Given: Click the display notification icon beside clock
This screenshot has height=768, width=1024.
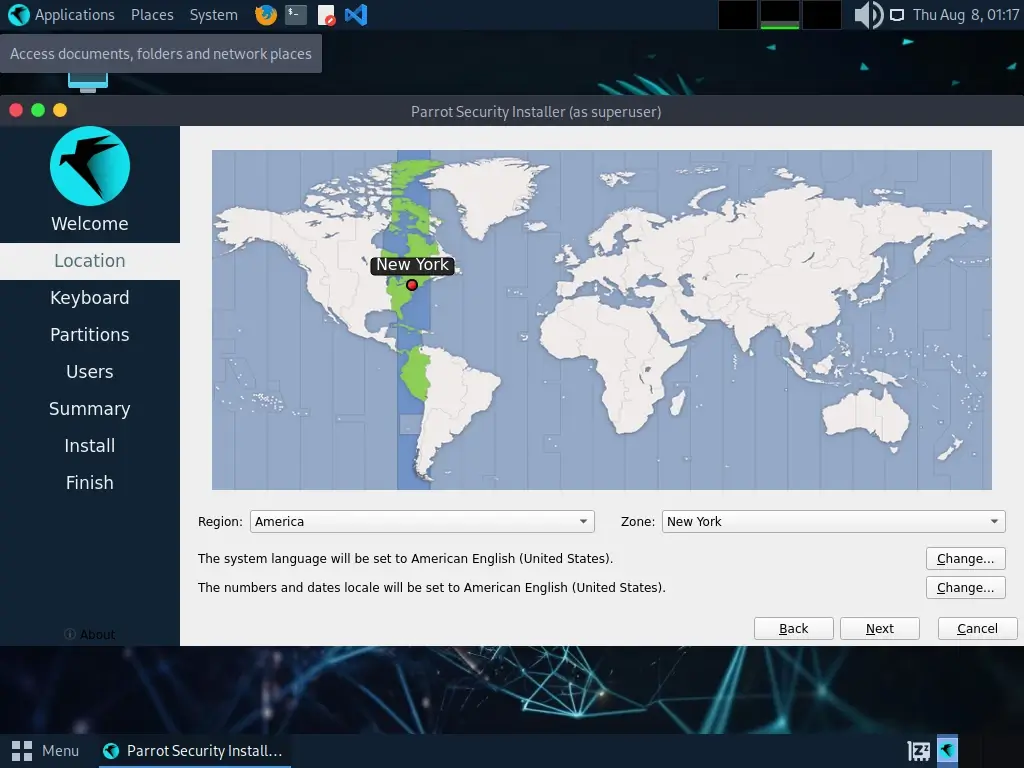Looking at the screenshot, I should [897, 15].
